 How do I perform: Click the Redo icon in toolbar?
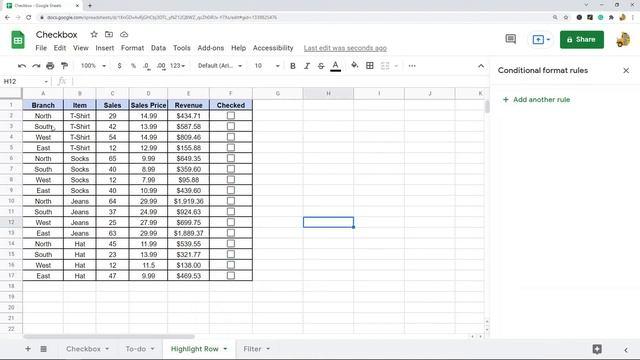(x=36, y=66)
